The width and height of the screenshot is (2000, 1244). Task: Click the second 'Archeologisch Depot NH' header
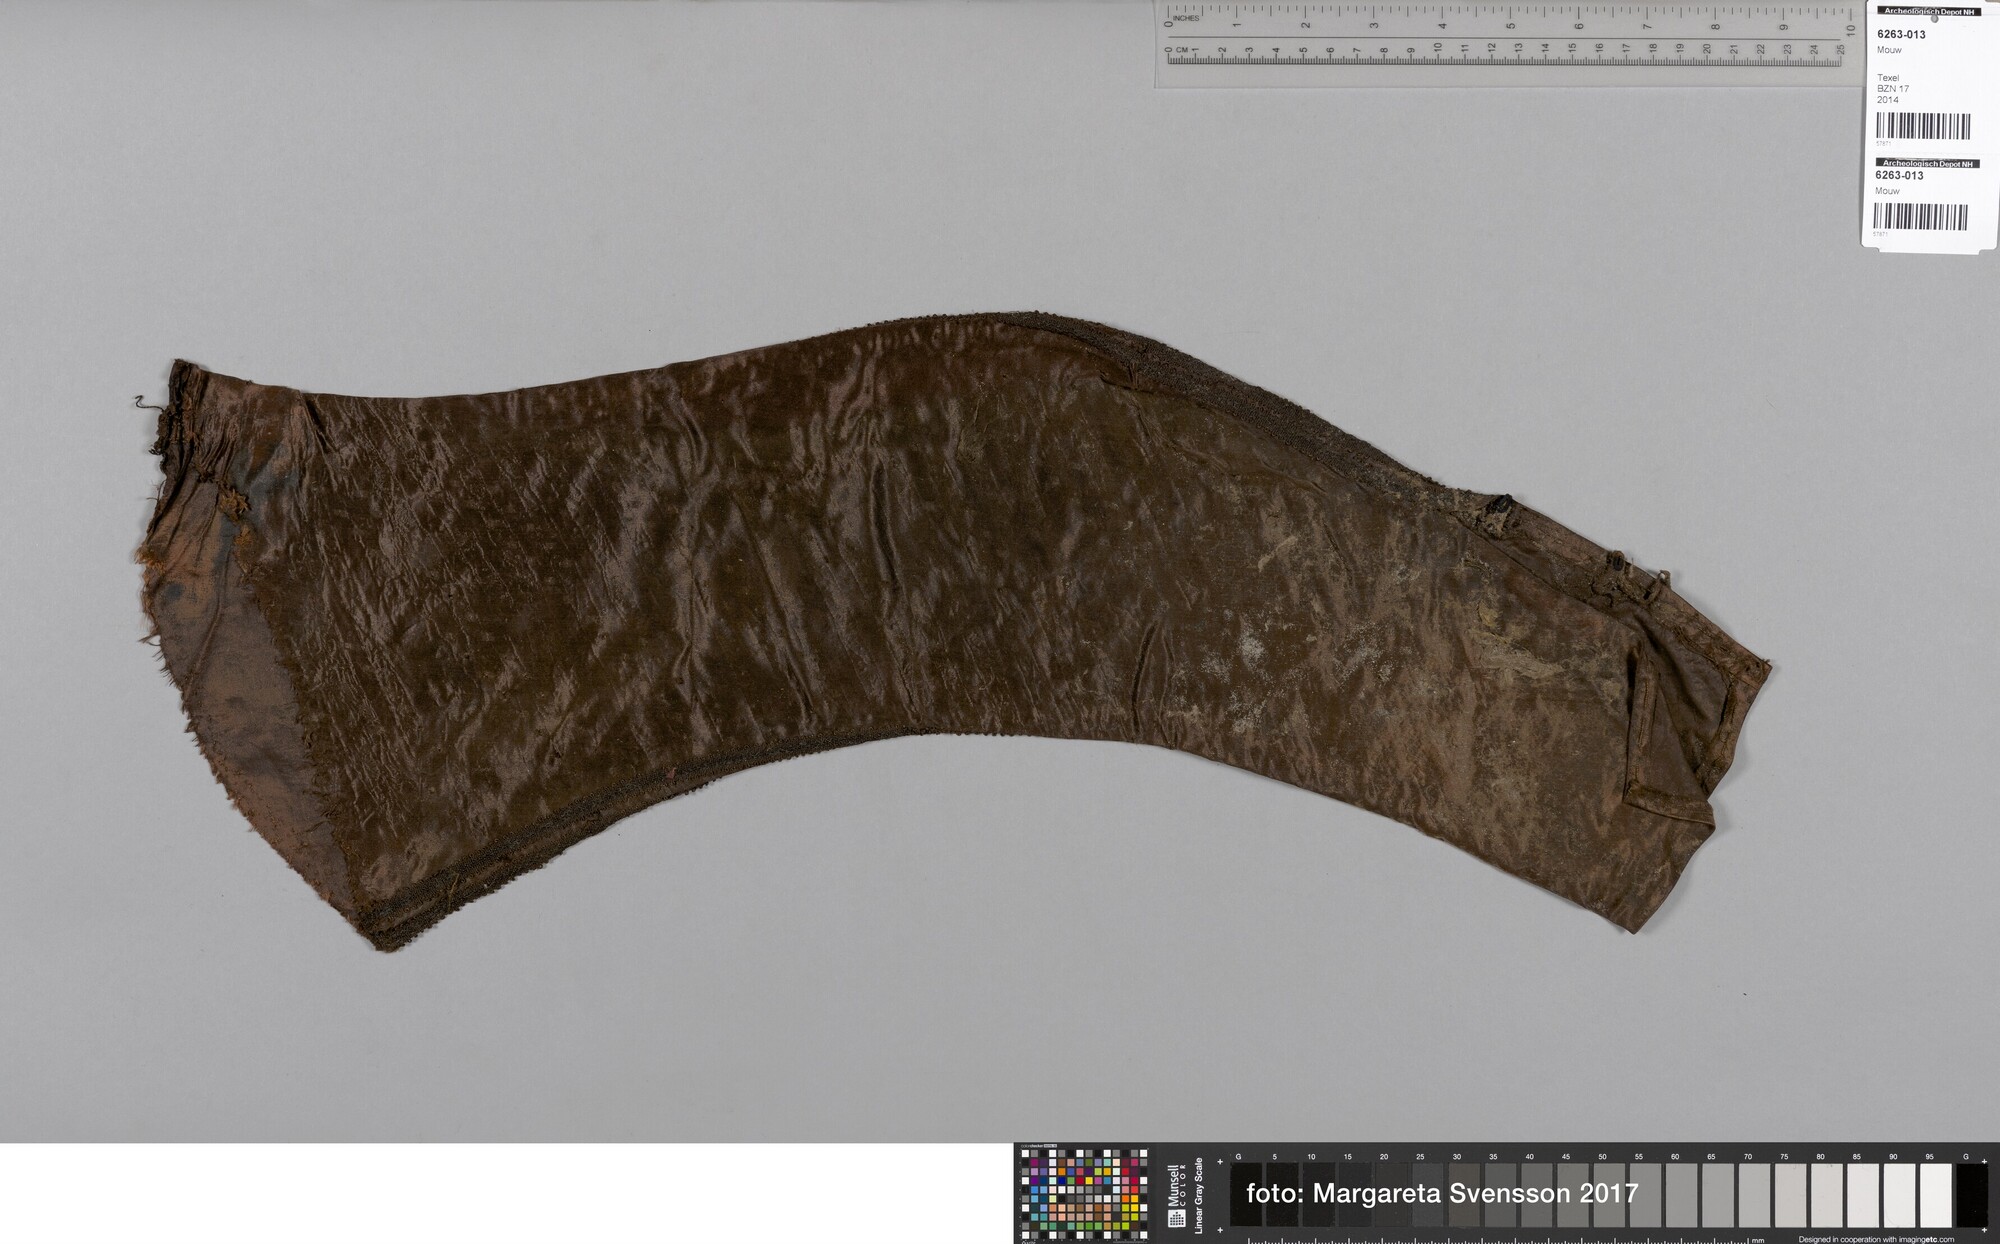(x=1927, y=163)
